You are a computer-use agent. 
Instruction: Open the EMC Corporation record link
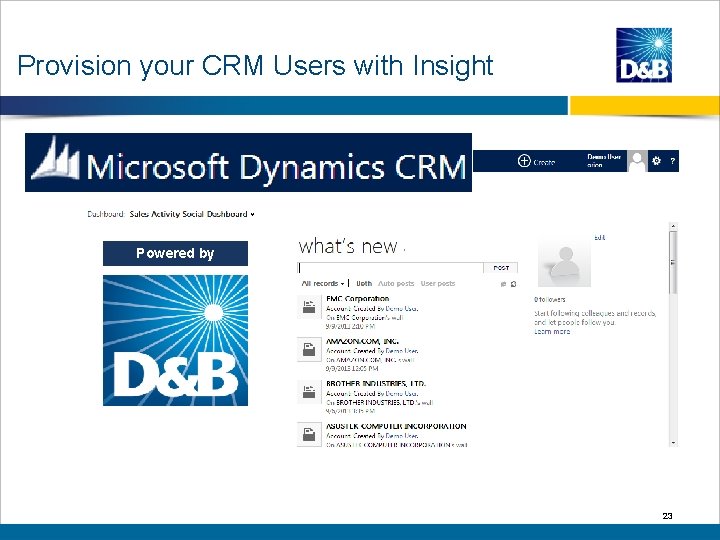357,298
